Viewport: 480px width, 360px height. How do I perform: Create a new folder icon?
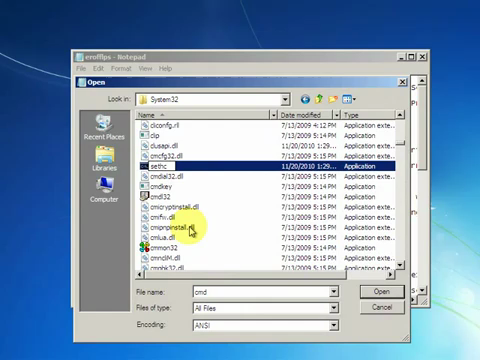[x=333, y=99]
